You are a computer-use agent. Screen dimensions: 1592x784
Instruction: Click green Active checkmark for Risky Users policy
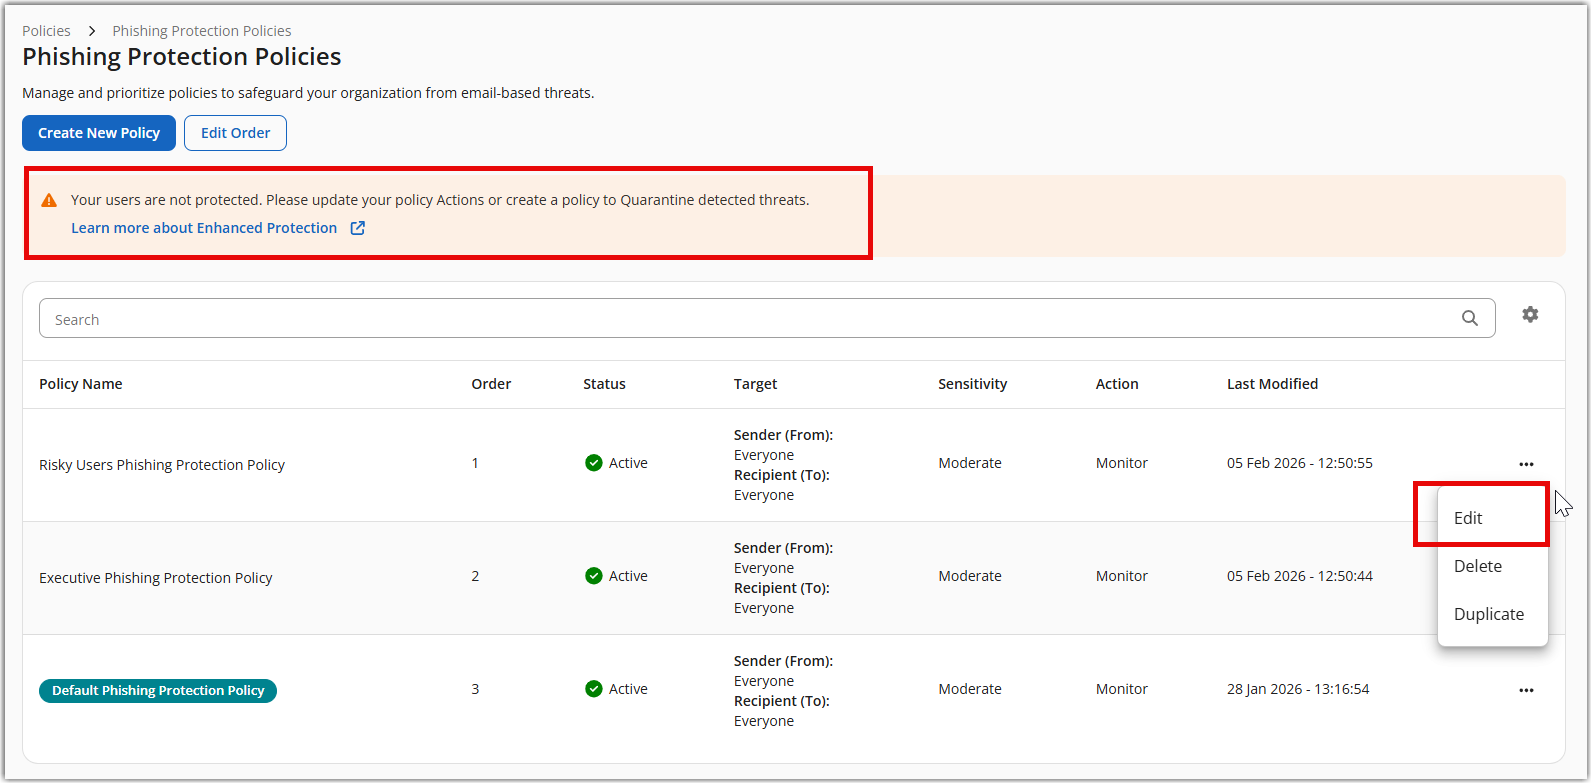pyautogui.click(x=594, y=463)
